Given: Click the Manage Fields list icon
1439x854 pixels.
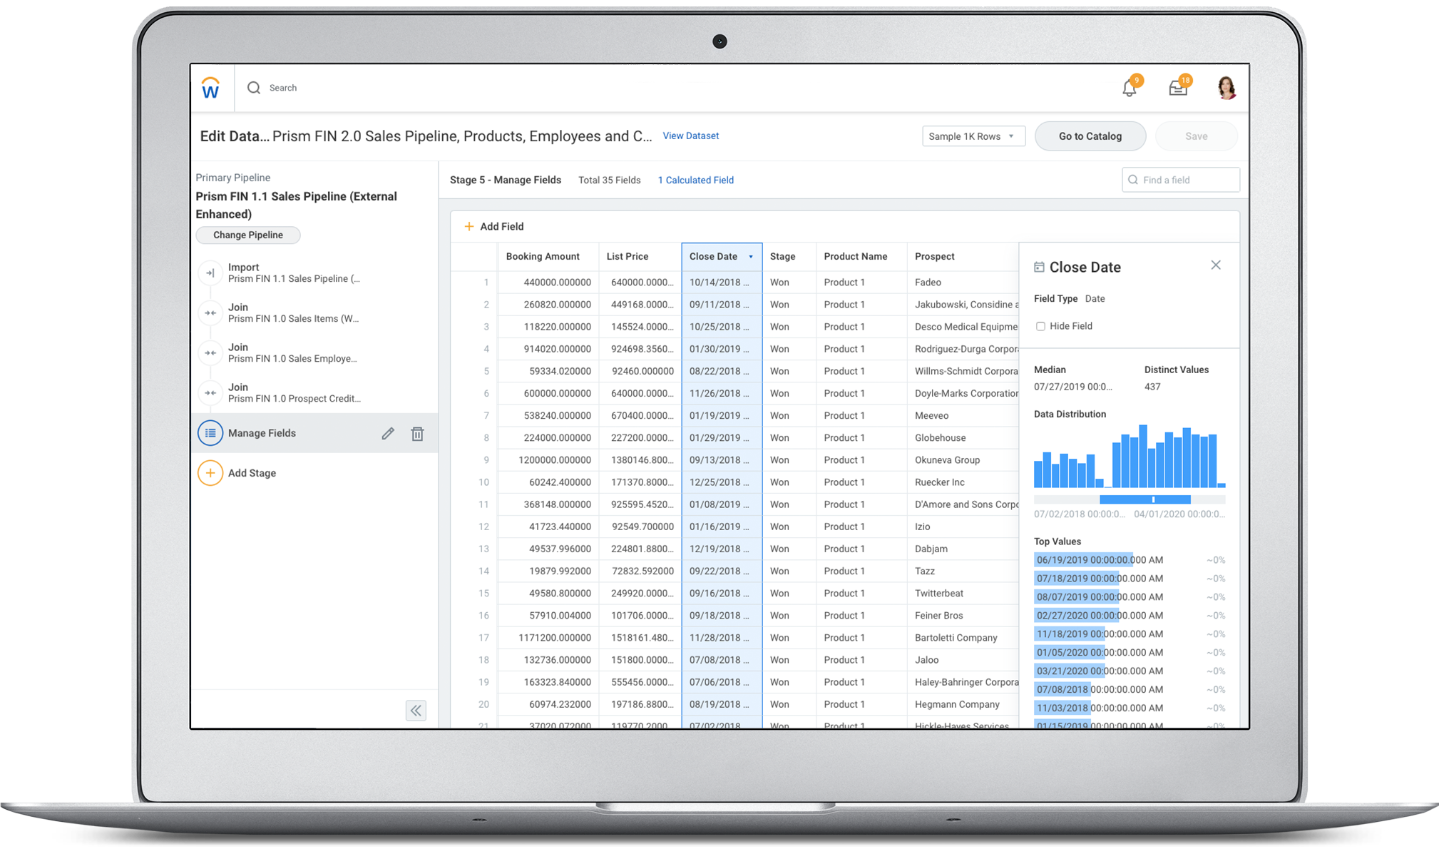Looking at the screenshot, I should 210,432.
